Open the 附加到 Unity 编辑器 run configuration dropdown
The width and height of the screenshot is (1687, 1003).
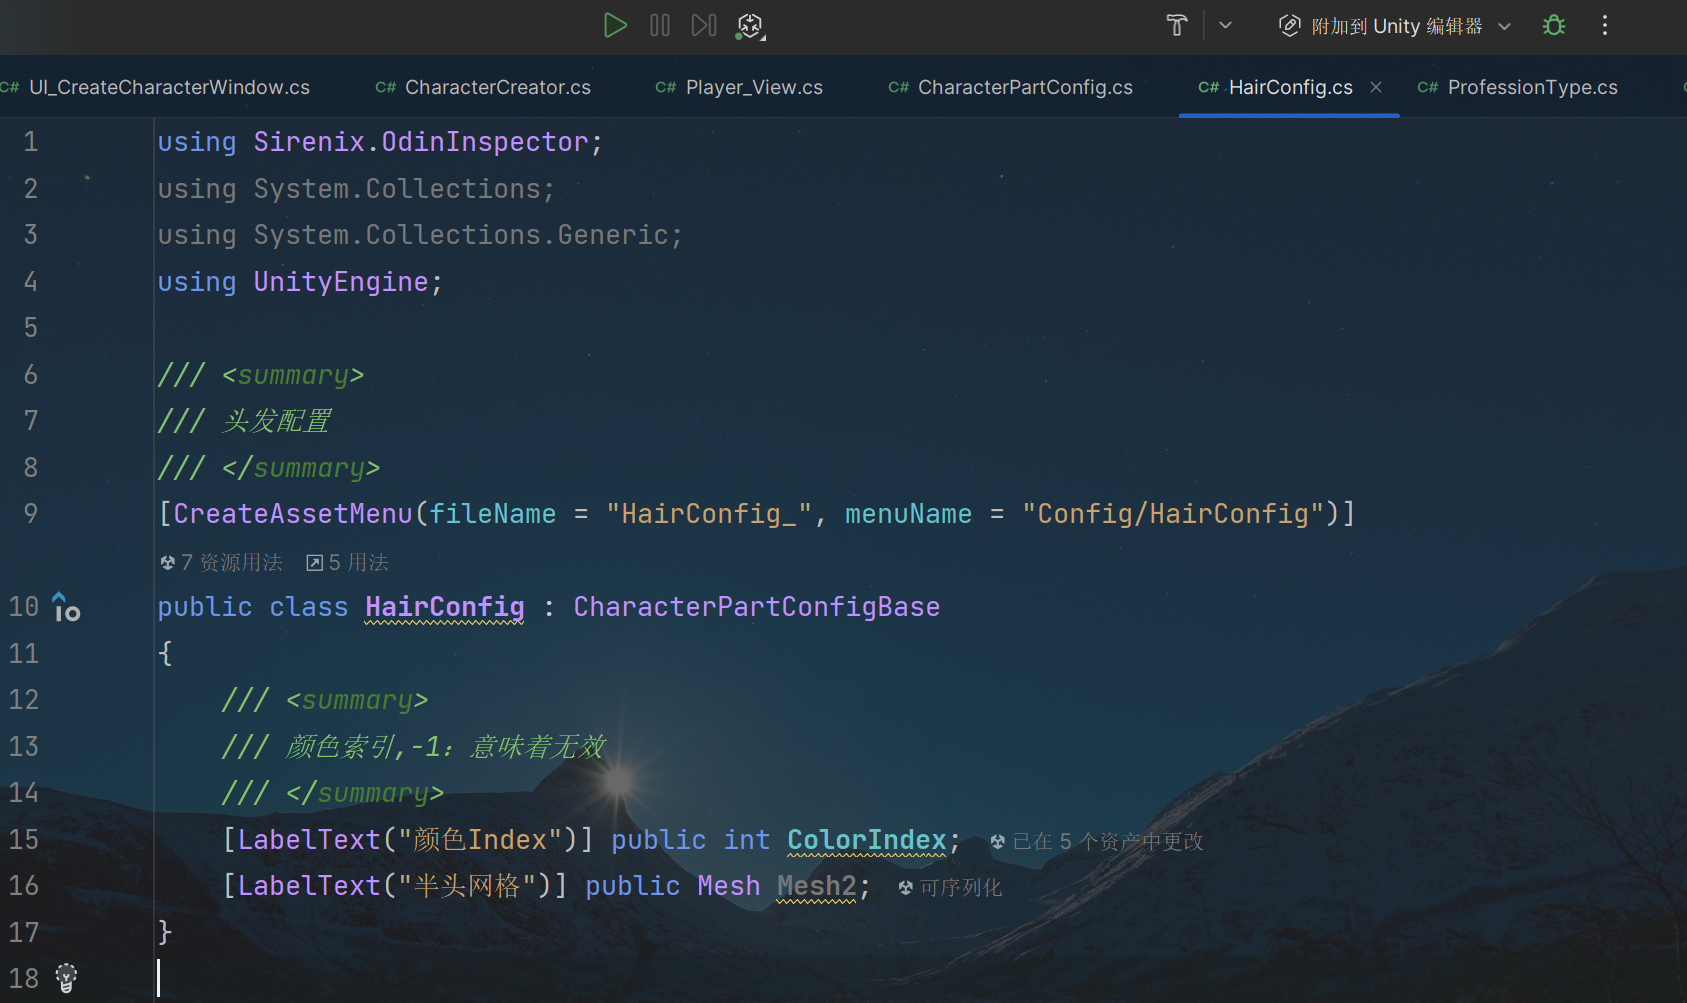pos(1396,26)
